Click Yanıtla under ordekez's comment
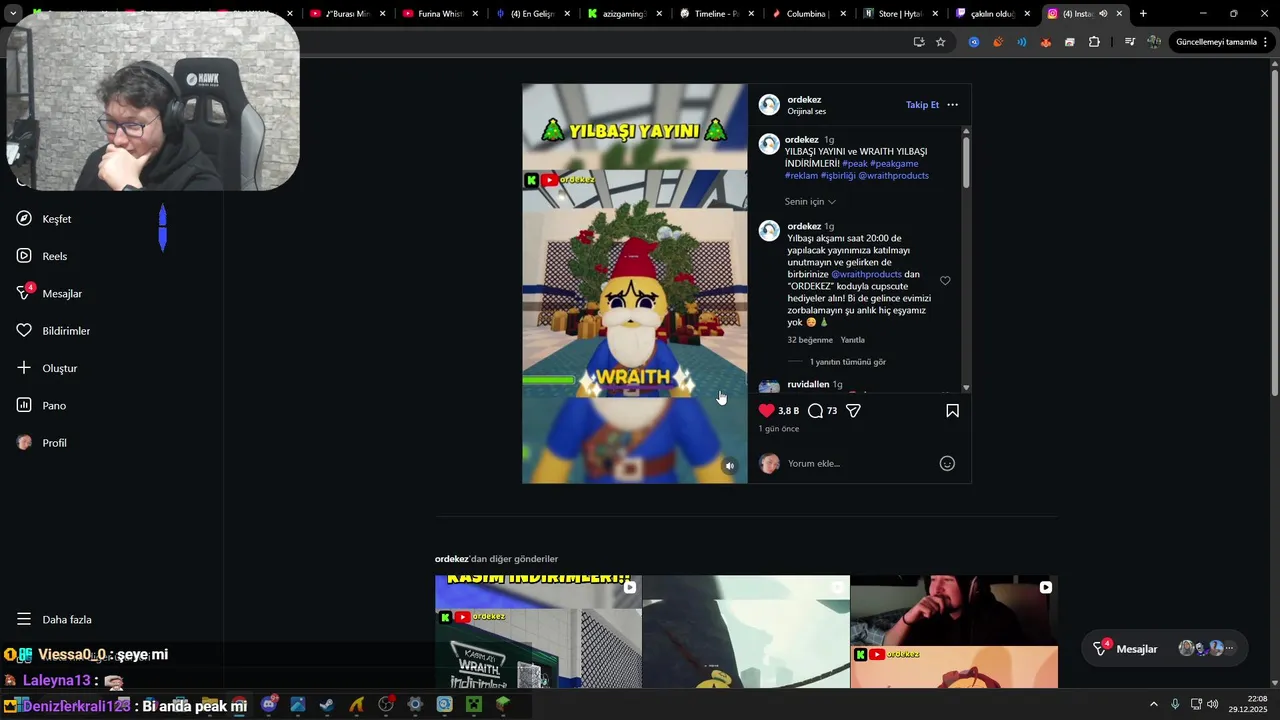 click(x=852, y=340)
